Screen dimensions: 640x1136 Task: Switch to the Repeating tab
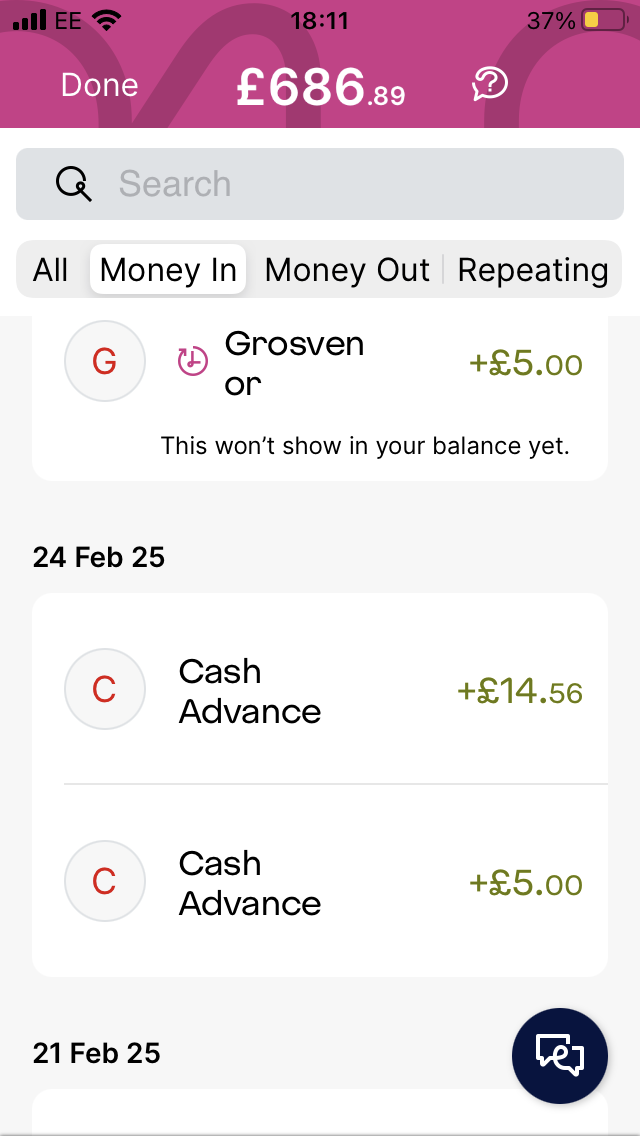pos(533,270)
